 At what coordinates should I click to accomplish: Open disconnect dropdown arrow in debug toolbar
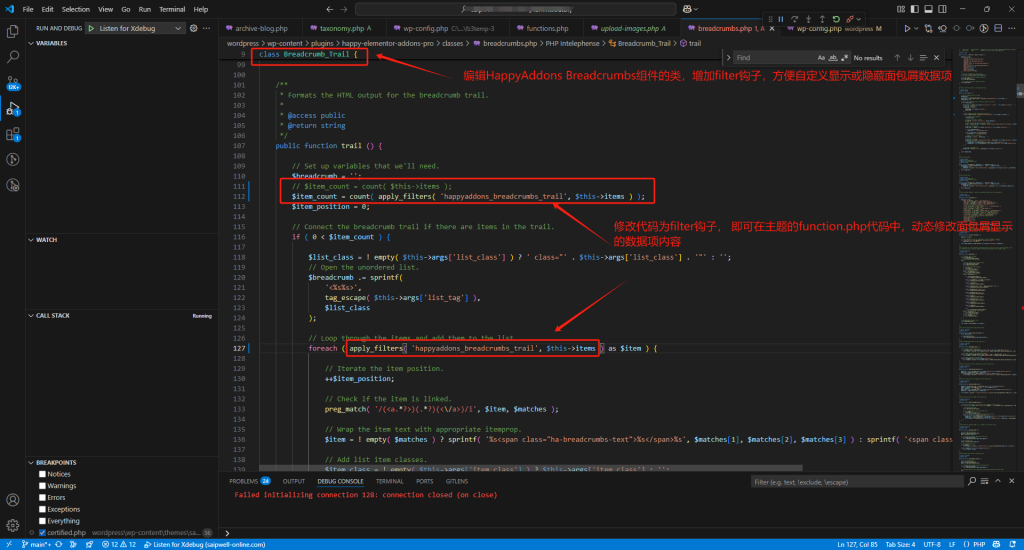click(x=858, y=20)
